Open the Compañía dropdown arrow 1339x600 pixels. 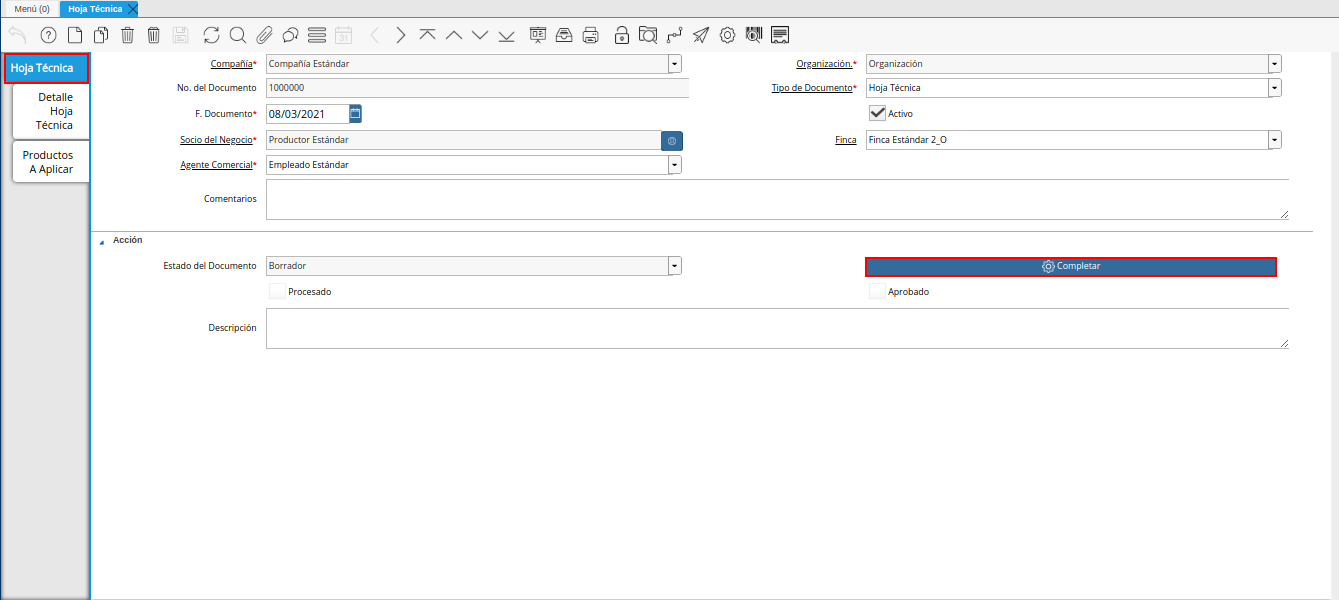[x=675, y=64]
